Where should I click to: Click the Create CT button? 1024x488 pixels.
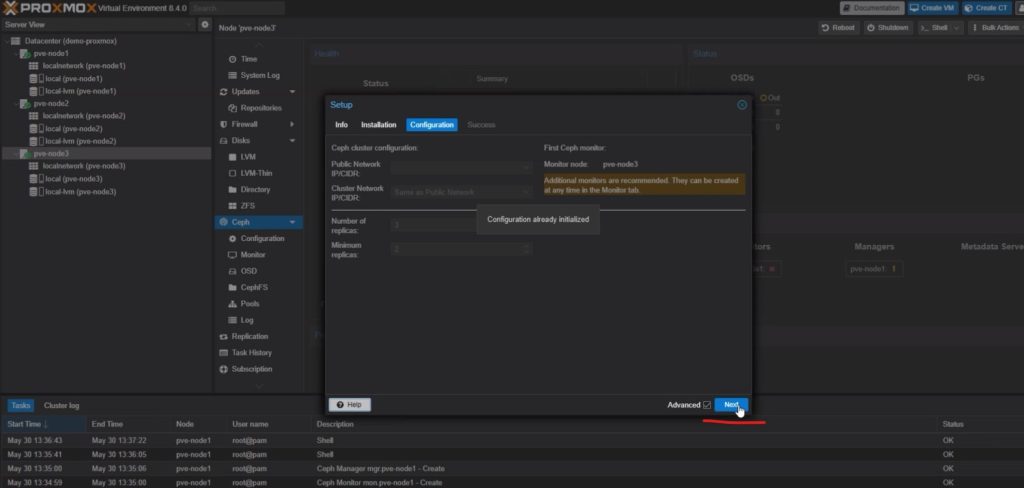pyautogui.click(x=987, y=8)
